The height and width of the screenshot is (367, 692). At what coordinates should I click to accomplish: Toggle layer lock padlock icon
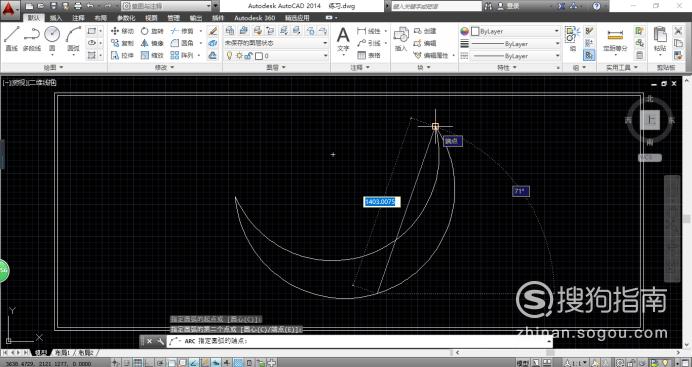pyautogui.click(x=248, y=56)
